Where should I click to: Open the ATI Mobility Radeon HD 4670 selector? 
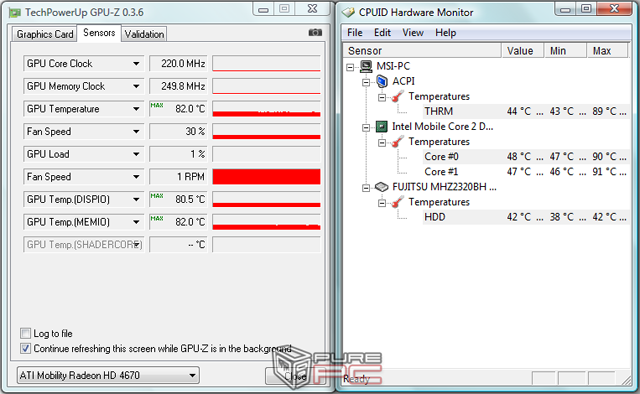pyautogui.click(x=108, y=375)
